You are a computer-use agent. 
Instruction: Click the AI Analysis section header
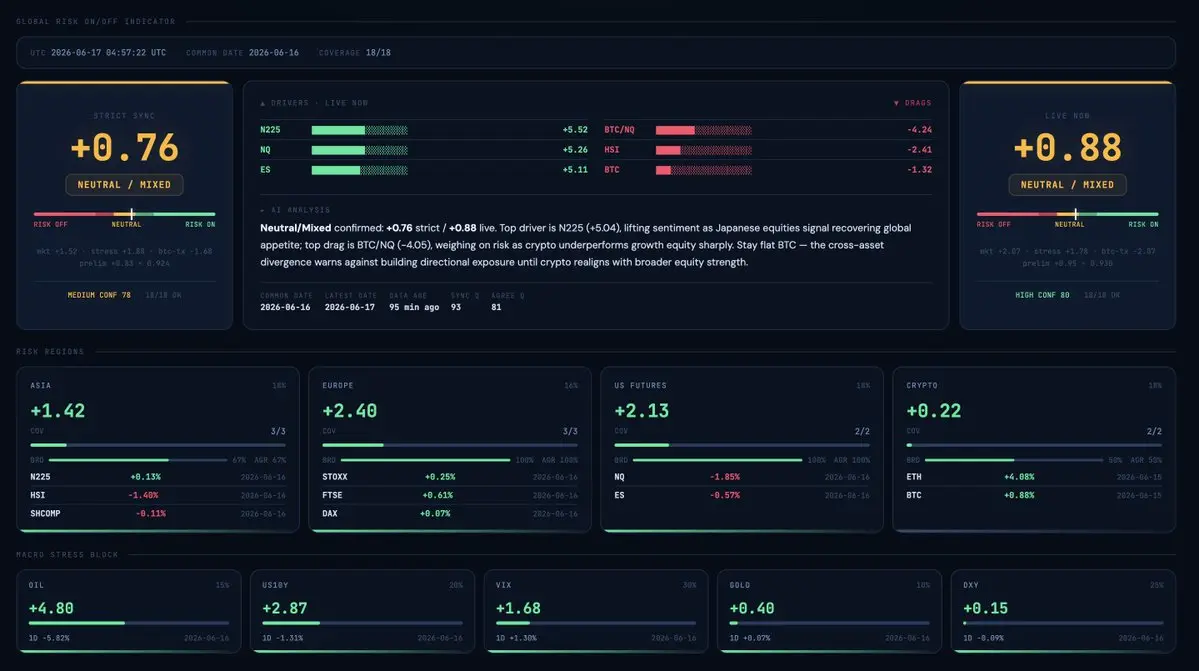295,209
